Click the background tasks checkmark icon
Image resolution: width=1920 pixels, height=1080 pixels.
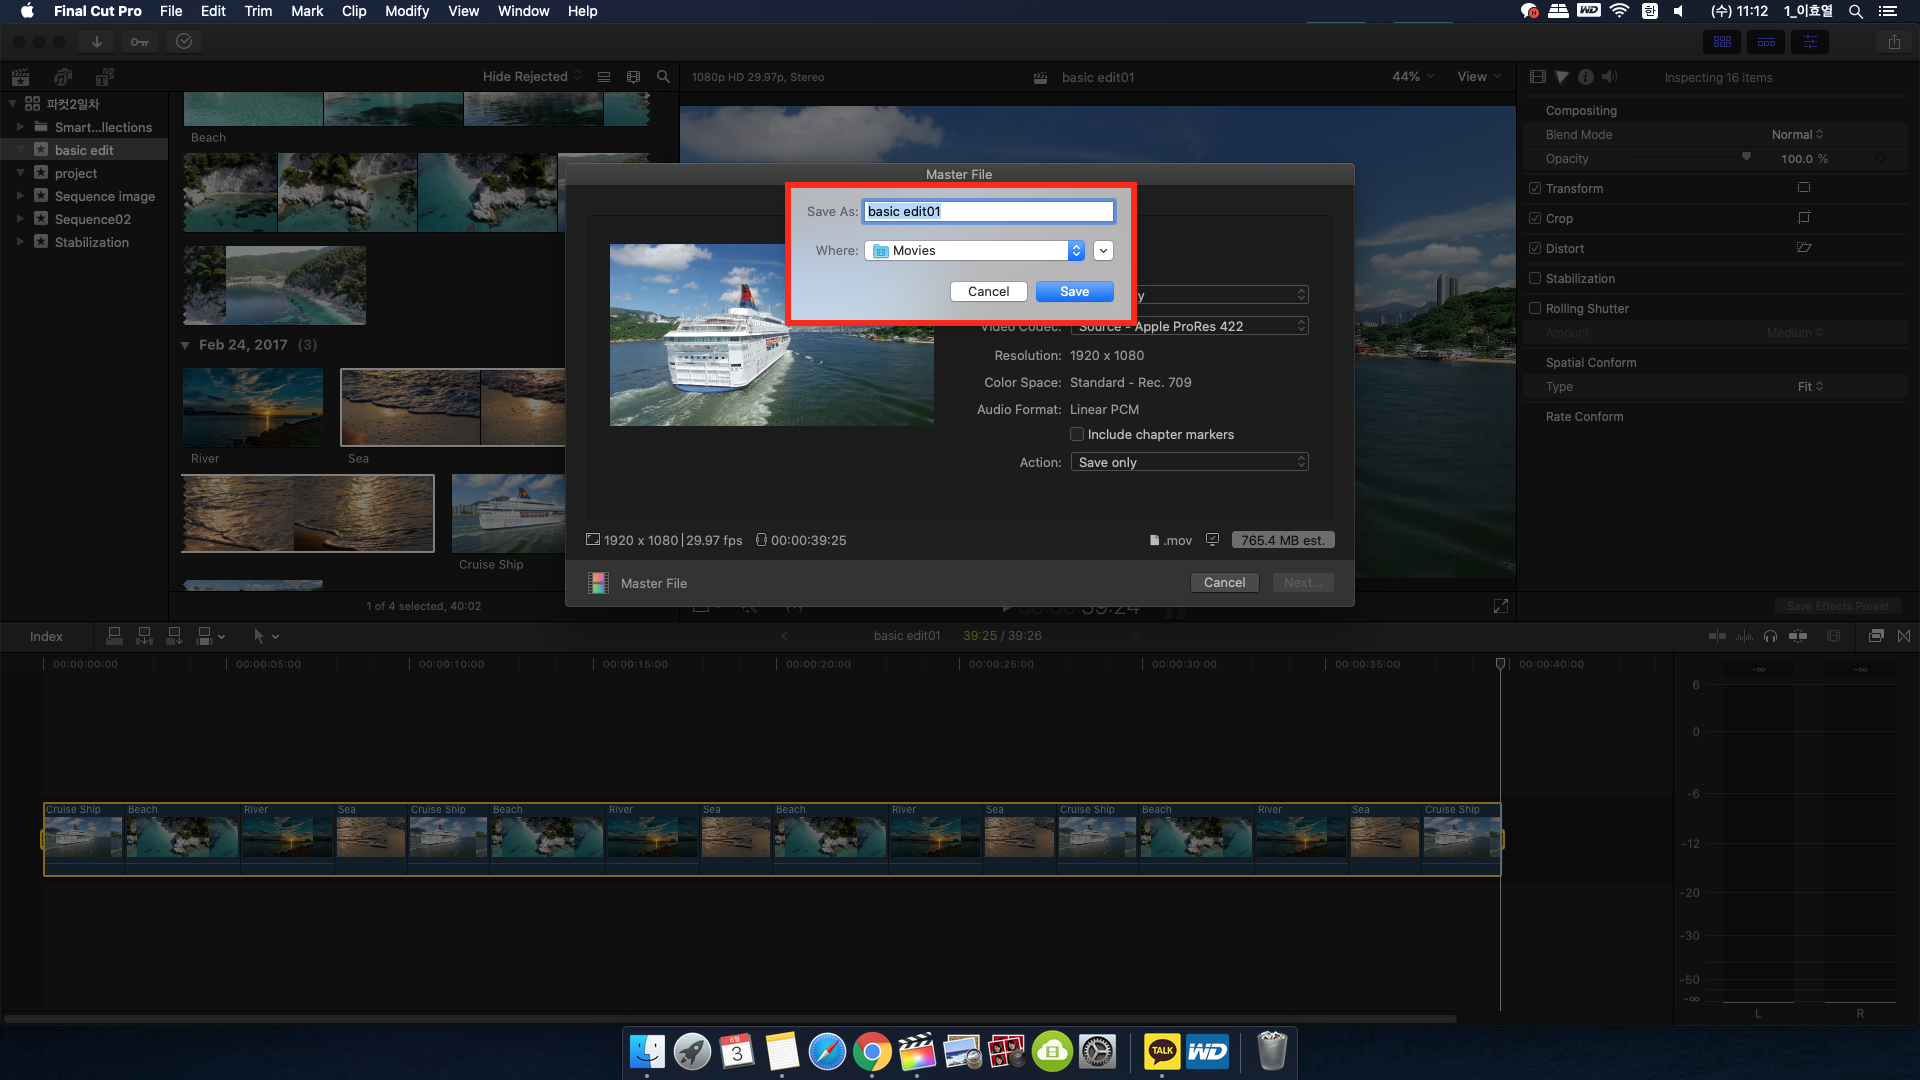coord(184,42)
